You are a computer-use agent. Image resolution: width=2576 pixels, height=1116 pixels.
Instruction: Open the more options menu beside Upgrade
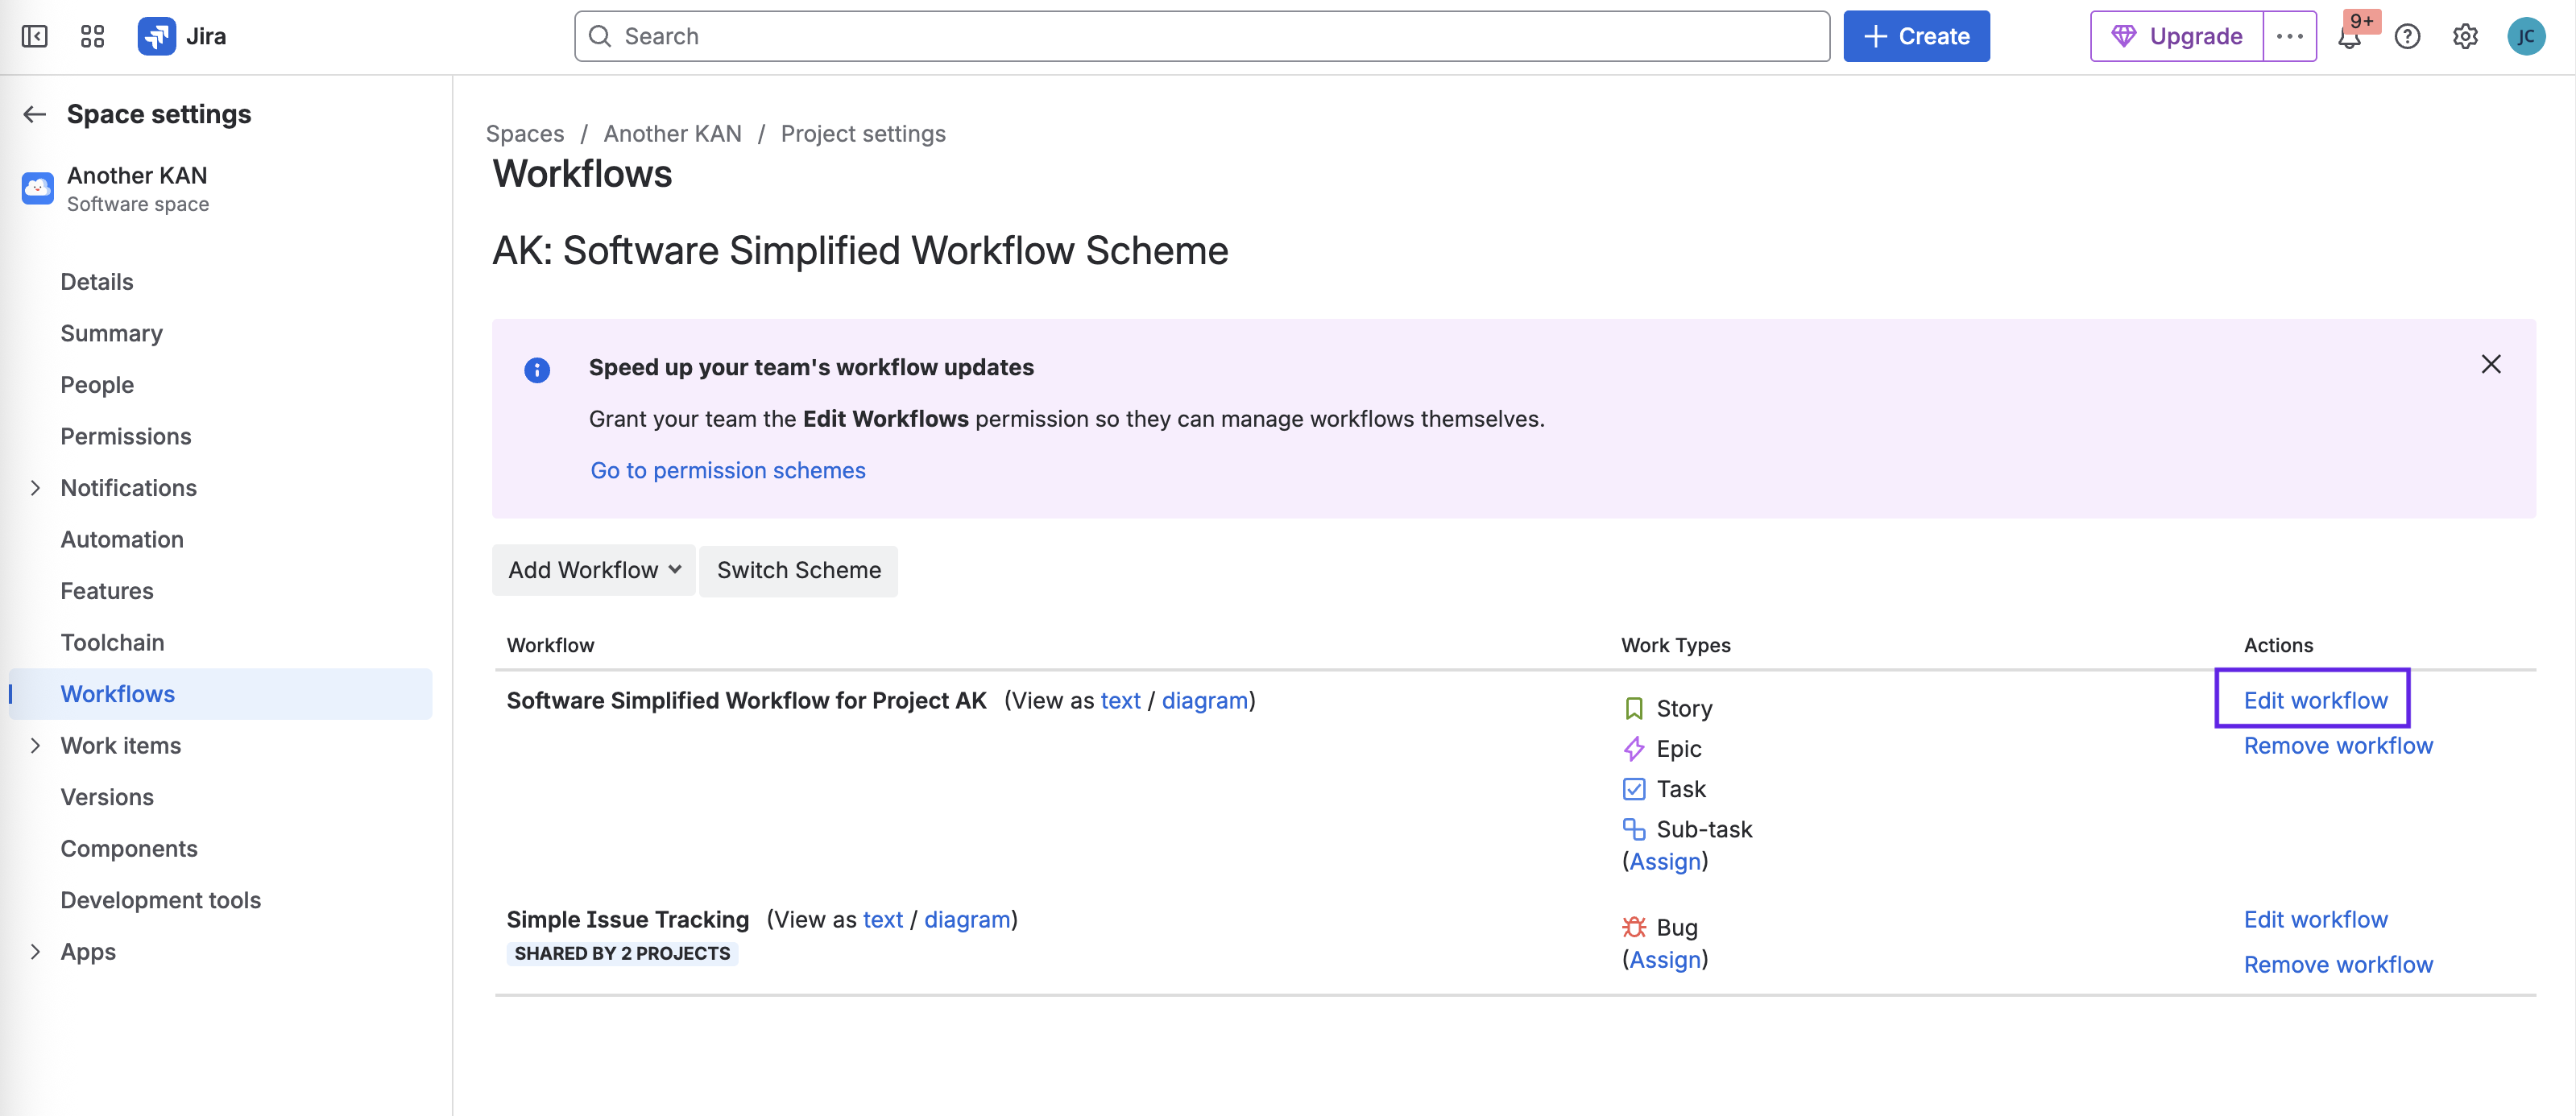coord(2289,37)
